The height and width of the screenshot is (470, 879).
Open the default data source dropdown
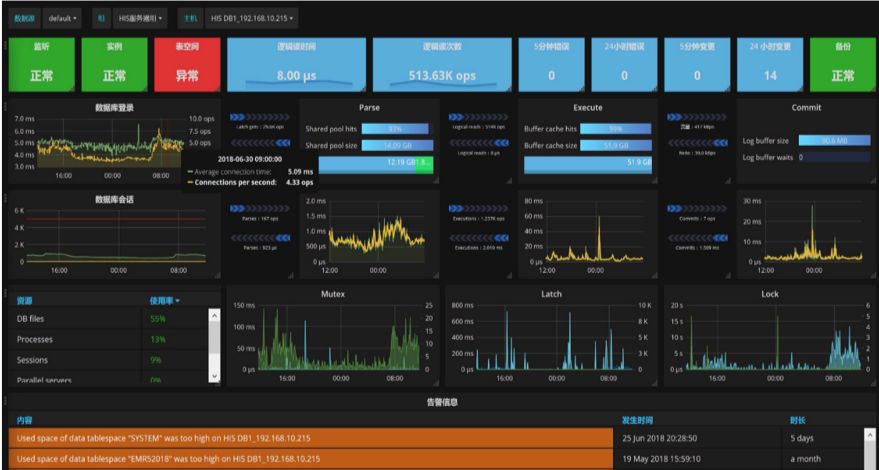[x=62, y=19]
